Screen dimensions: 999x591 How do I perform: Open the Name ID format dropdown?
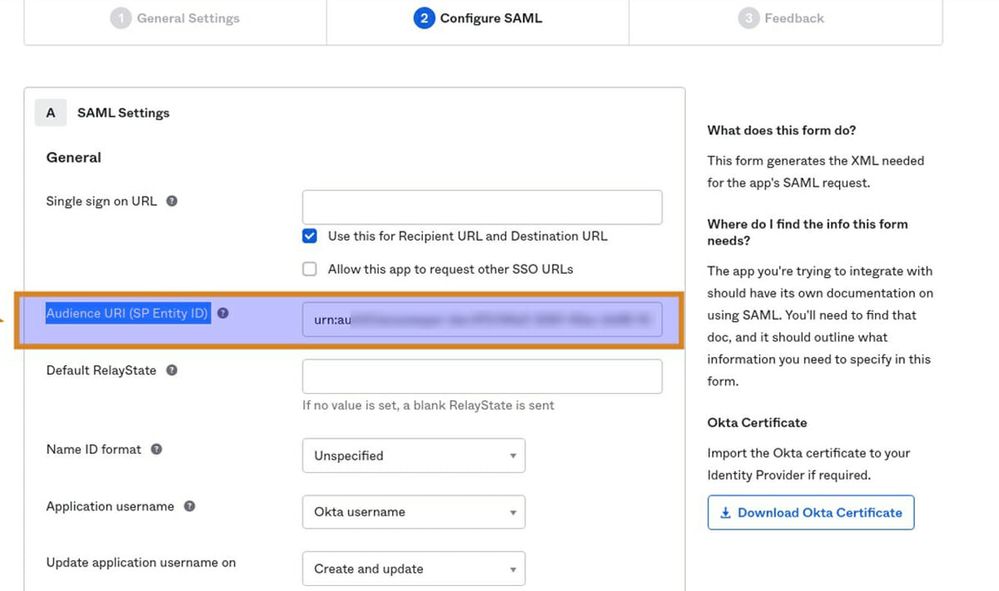tap(413, 456)
